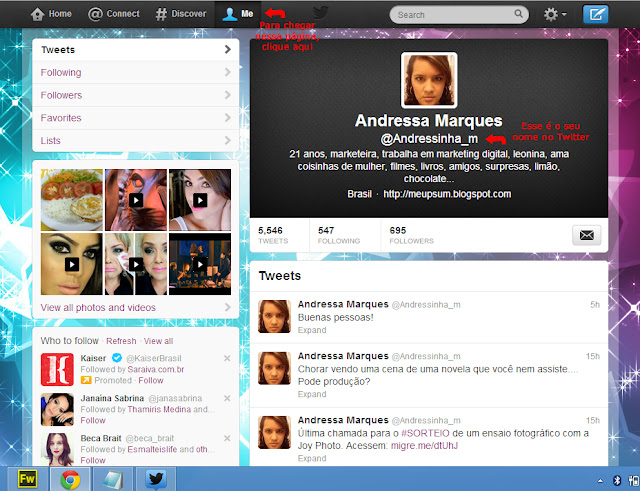The width and height of the screenshot is (640, 491).
Task: Click the chevron on the Lists row
Action: [228, 140]
